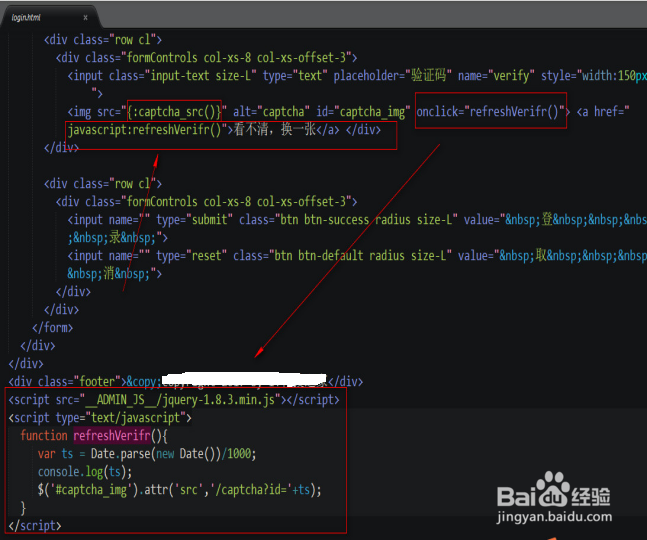
Task: Click the highlighted refreshVerifr function name
Action: (112, 436)
